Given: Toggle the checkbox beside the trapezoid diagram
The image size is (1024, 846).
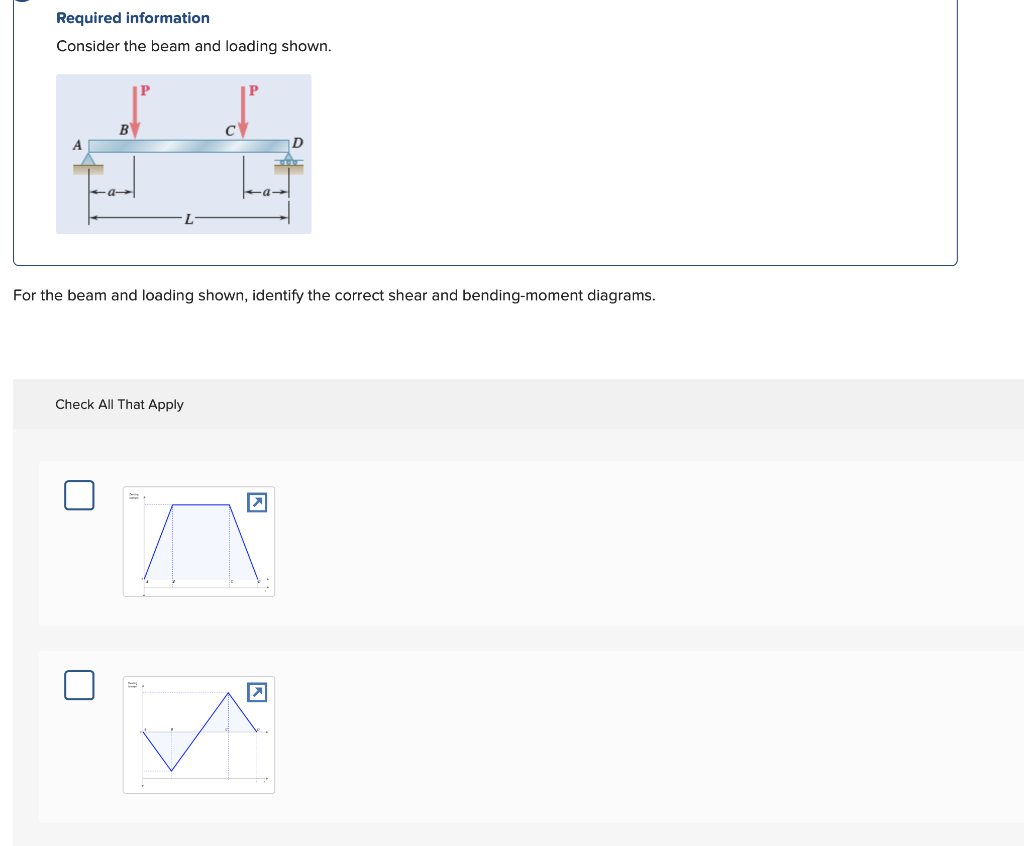Looking at the screenshot, I should point(79,495).
